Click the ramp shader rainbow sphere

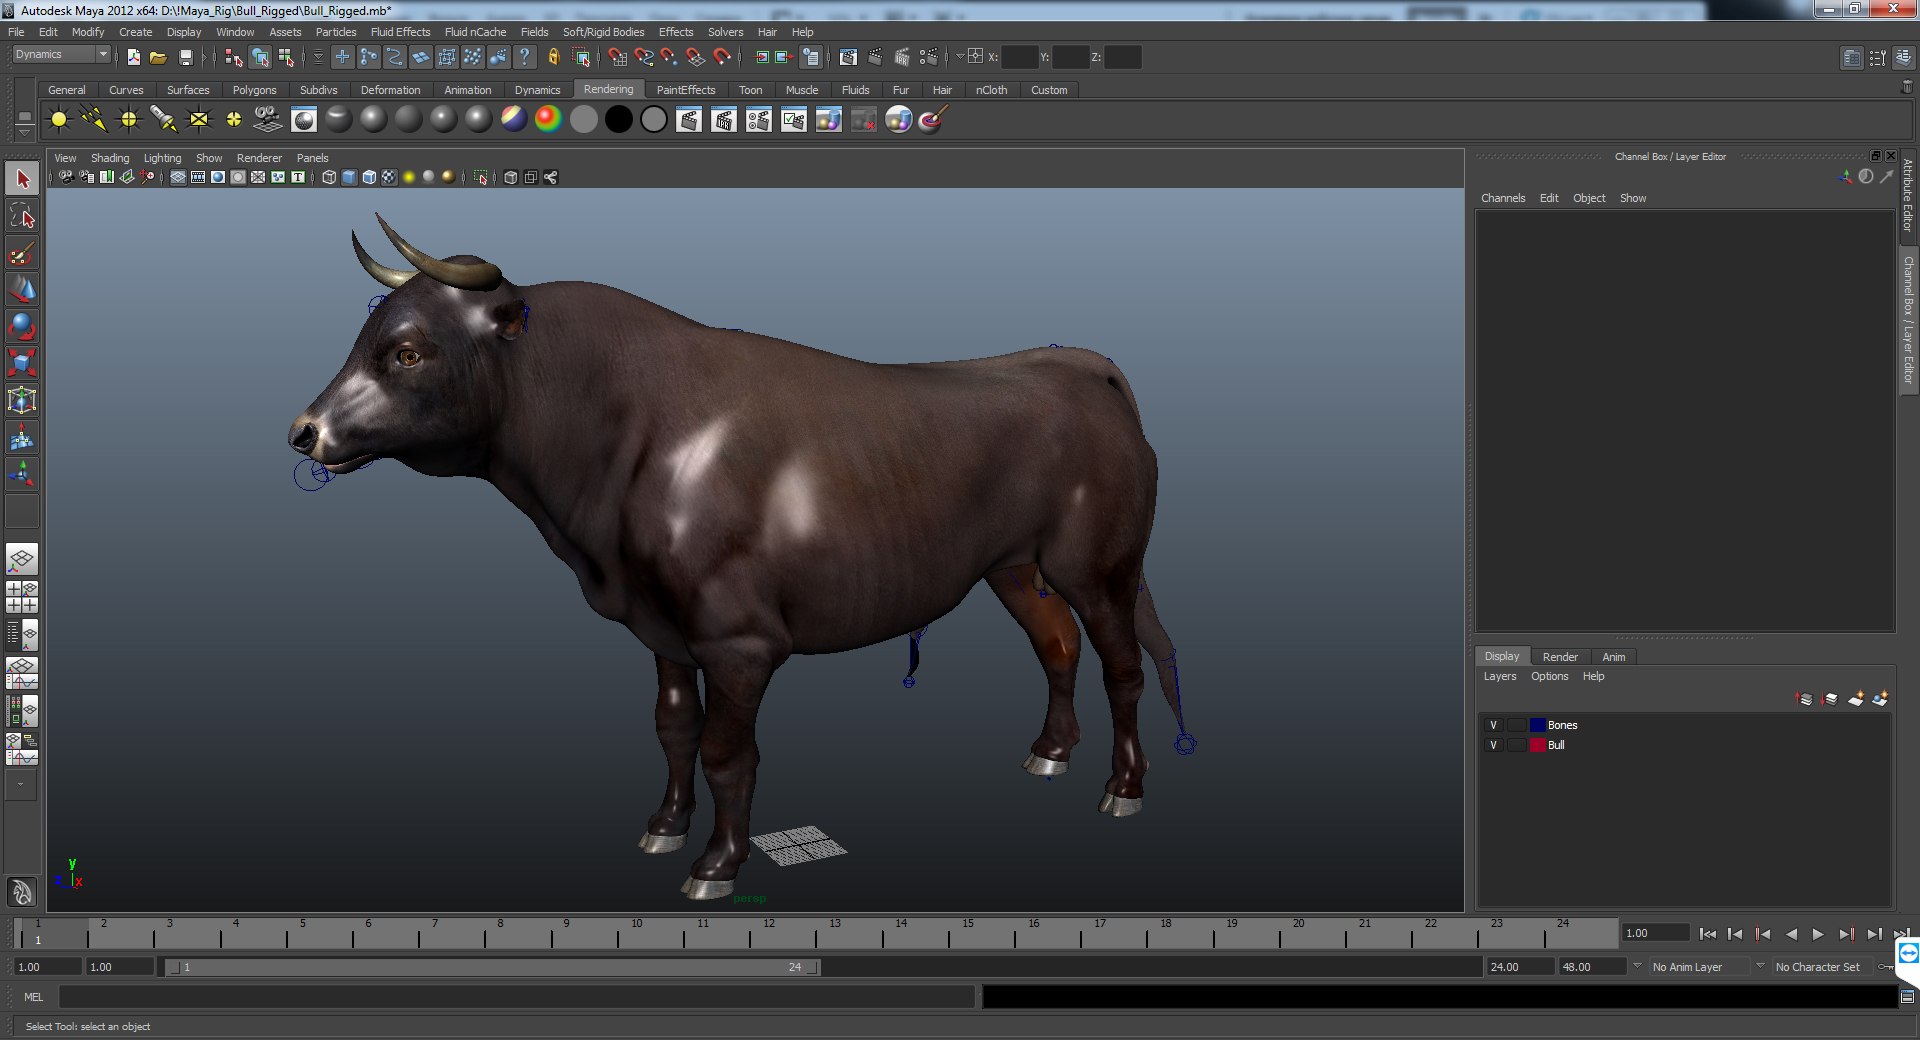tap(548, 120)
